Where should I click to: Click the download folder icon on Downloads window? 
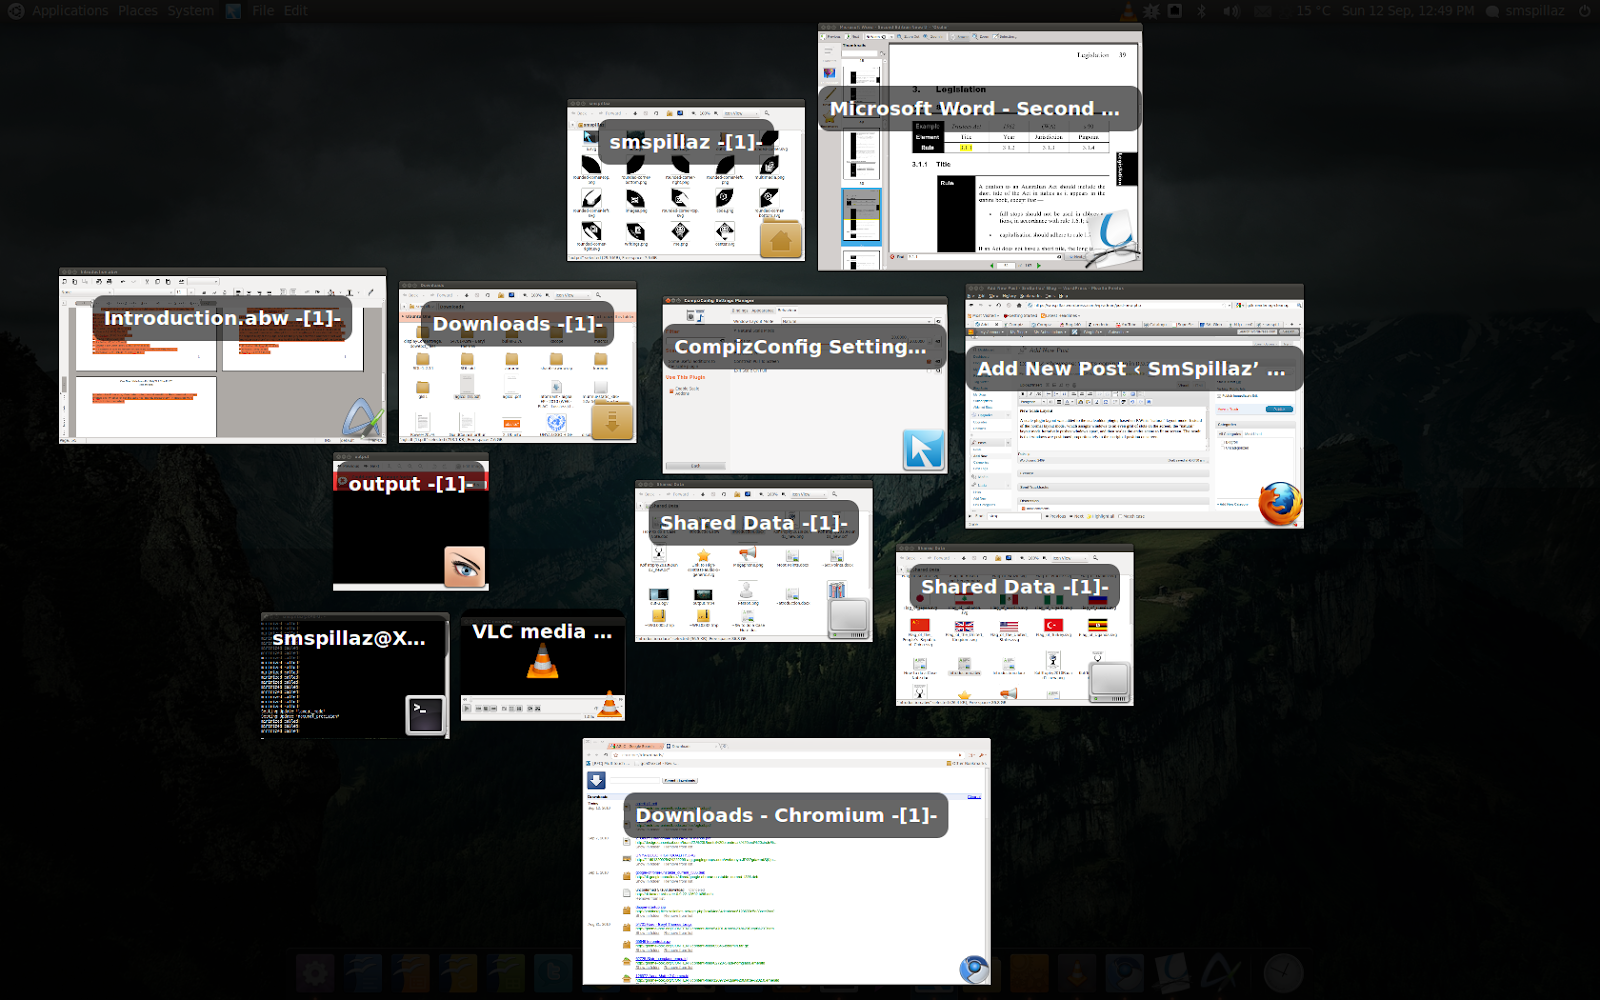[612, 421]
